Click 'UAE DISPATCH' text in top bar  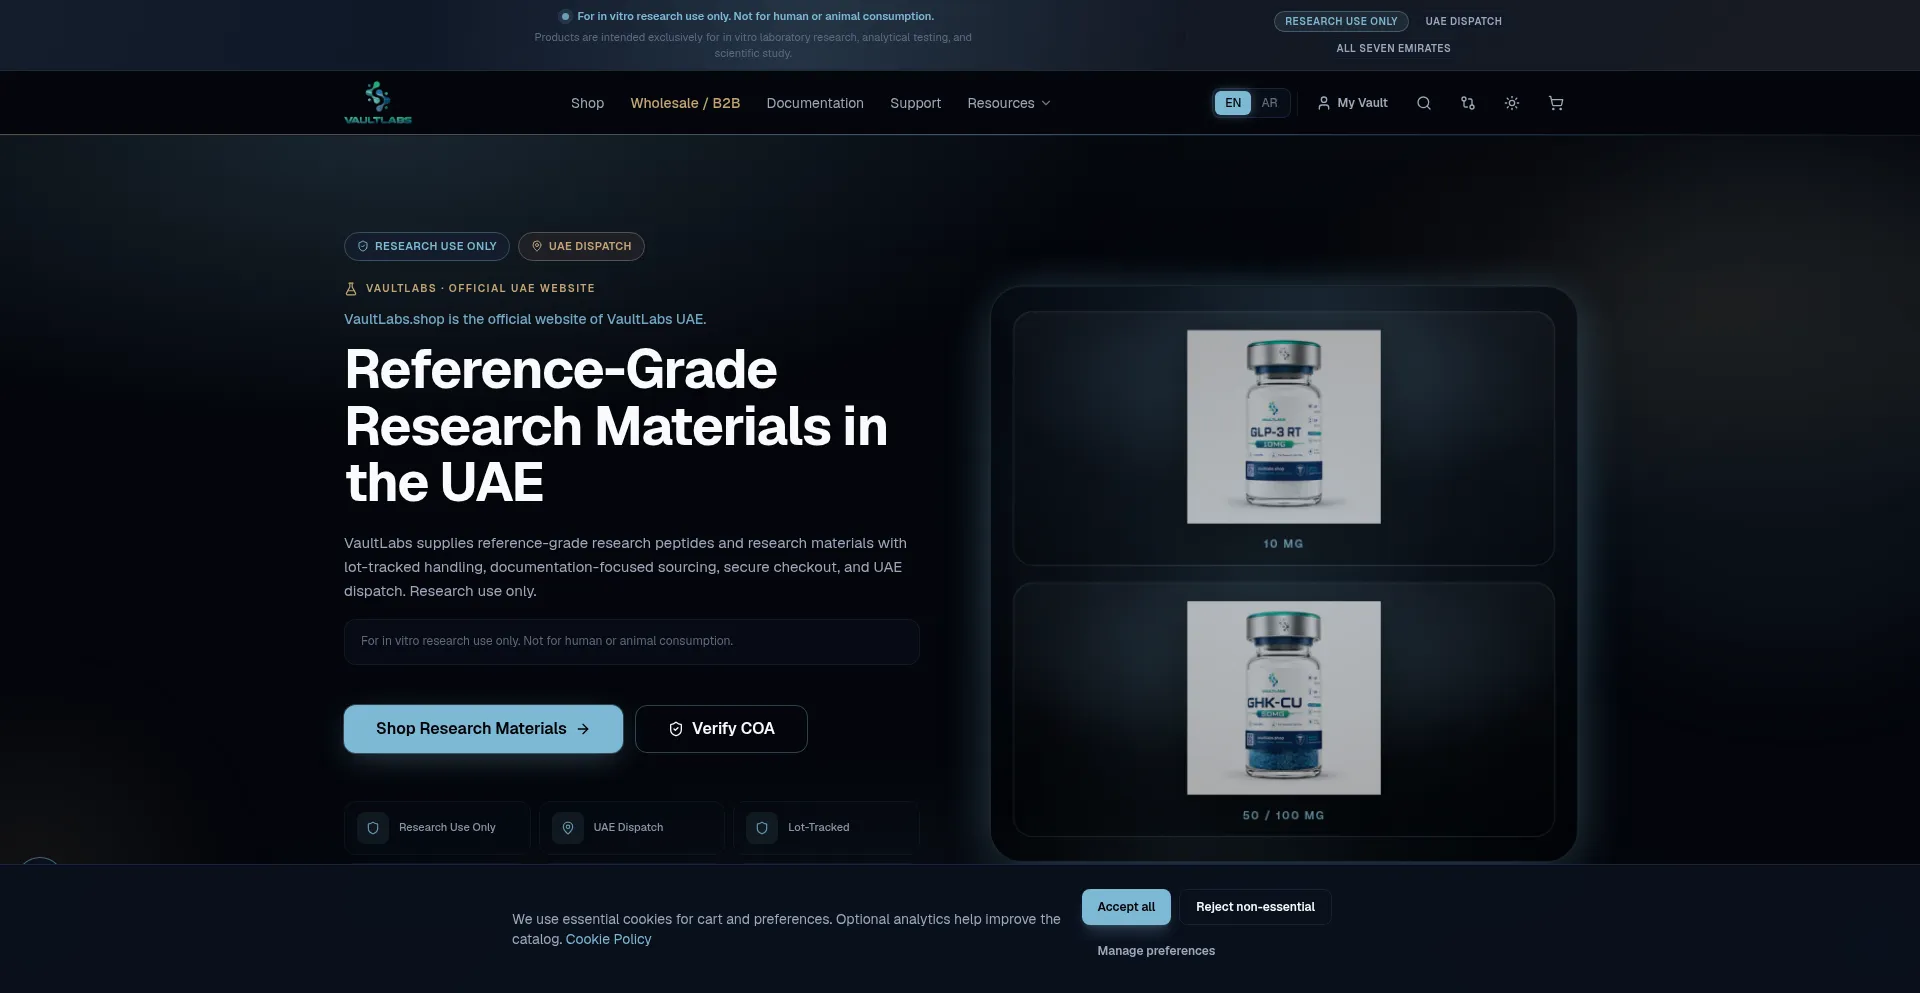point(1463,21)
